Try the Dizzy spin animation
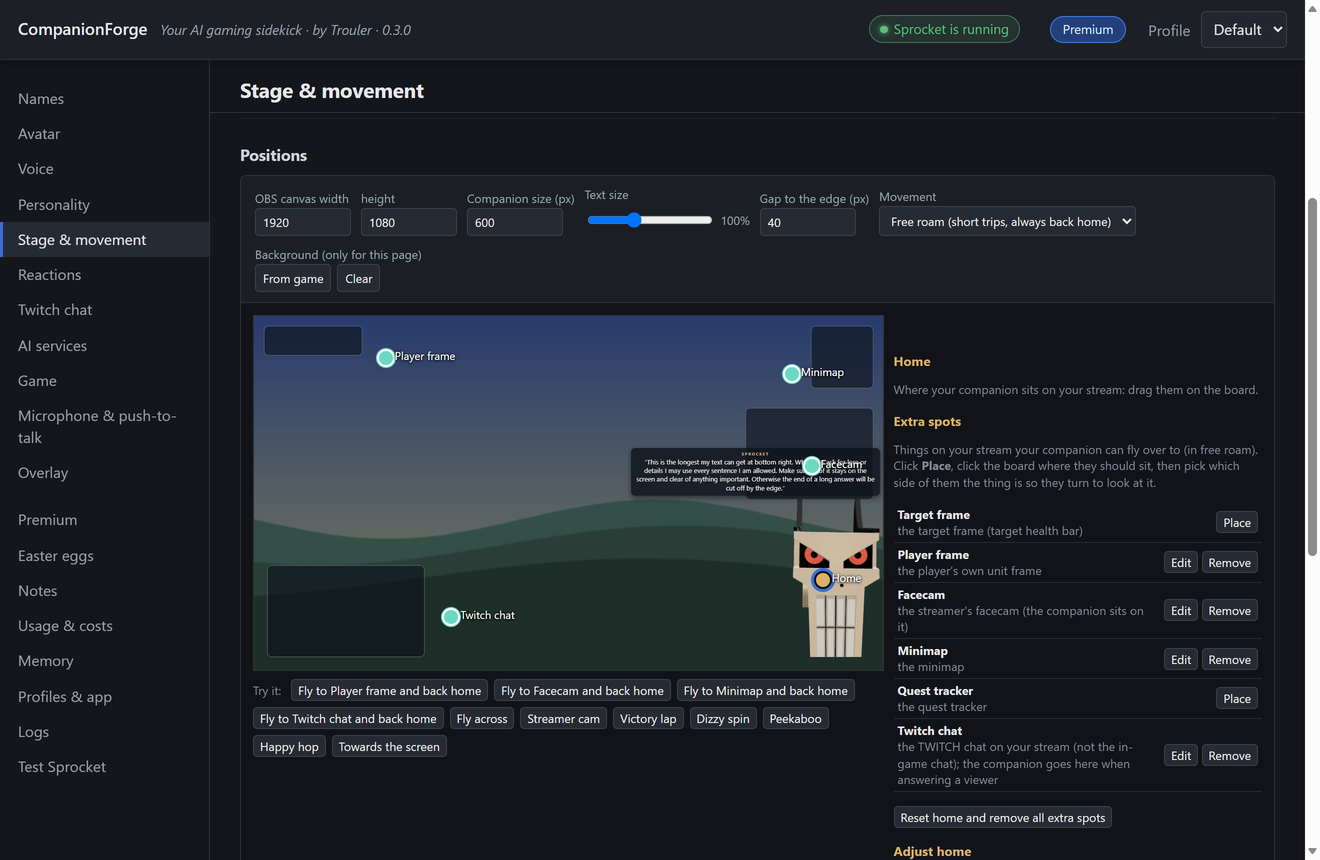The image size is (1320, 860). click(723, 719)
